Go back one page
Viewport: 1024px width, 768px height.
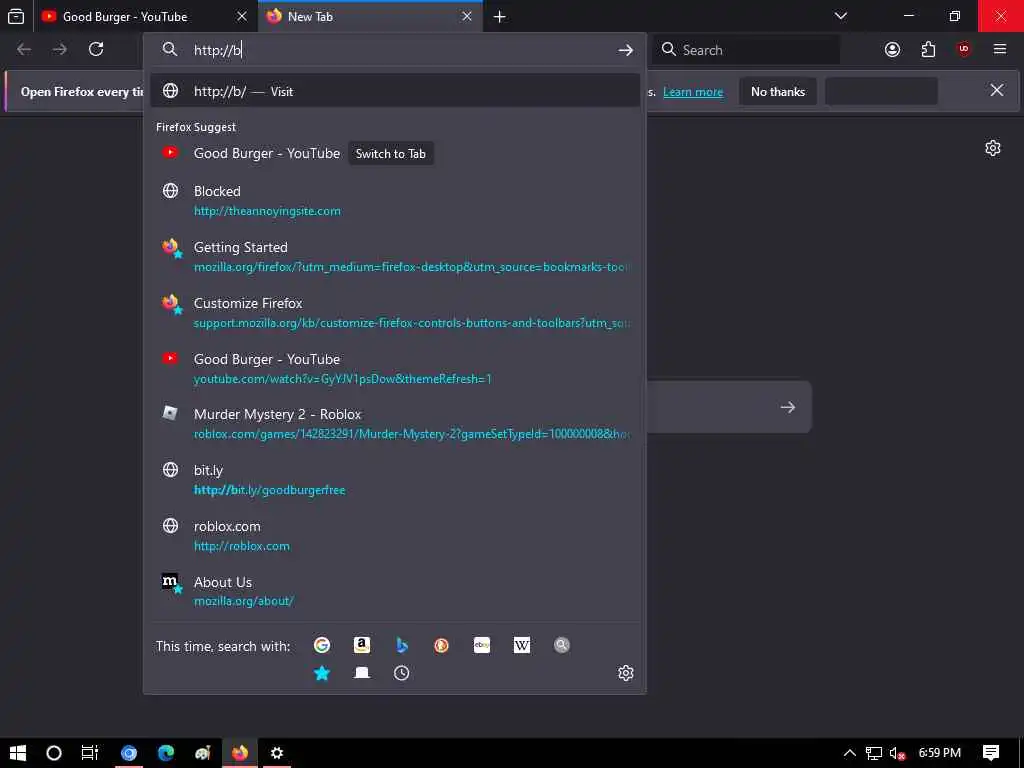[x=24, y=50]
